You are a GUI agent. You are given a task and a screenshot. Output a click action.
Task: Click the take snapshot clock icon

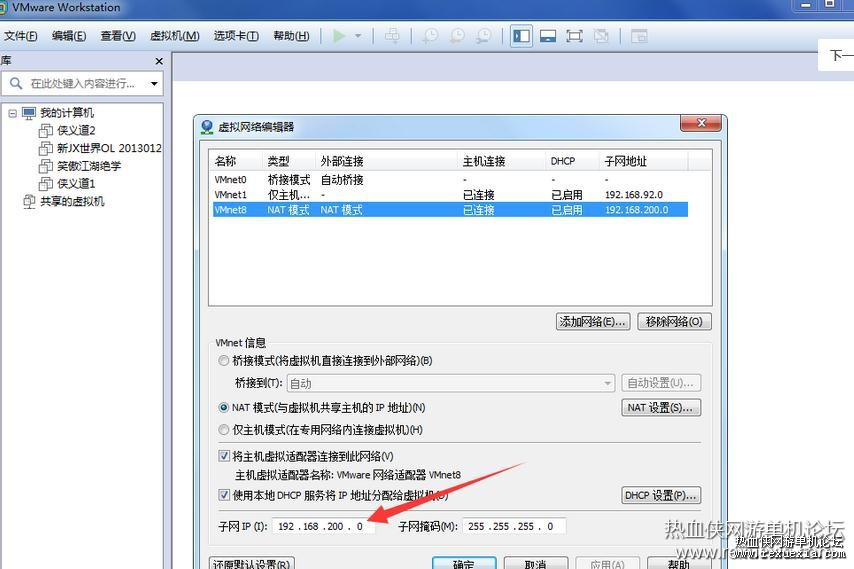pos(430,36)
